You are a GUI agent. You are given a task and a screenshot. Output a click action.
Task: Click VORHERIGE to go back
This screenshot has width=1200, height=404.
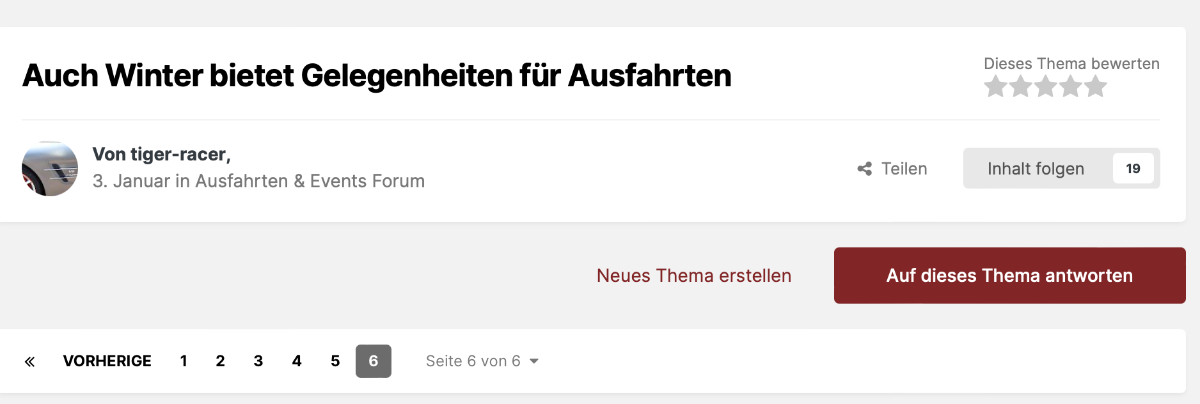107,361
